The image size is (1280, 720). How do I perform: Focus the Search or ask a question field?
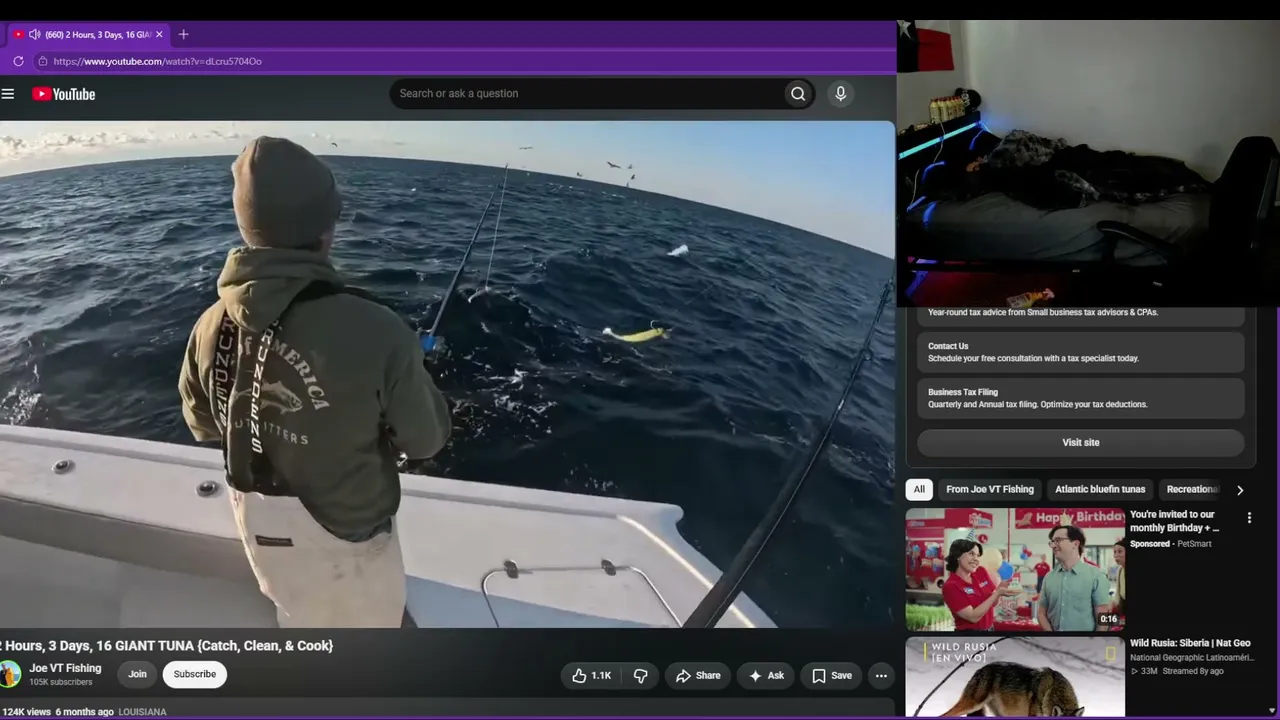tap(587, 94)
